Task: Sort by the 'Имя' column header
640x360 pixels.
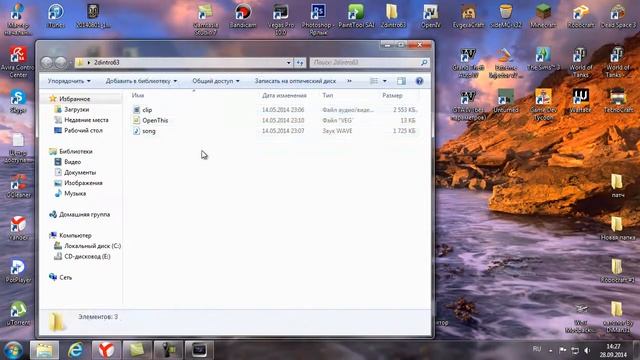Action: (x=138, y=95)
